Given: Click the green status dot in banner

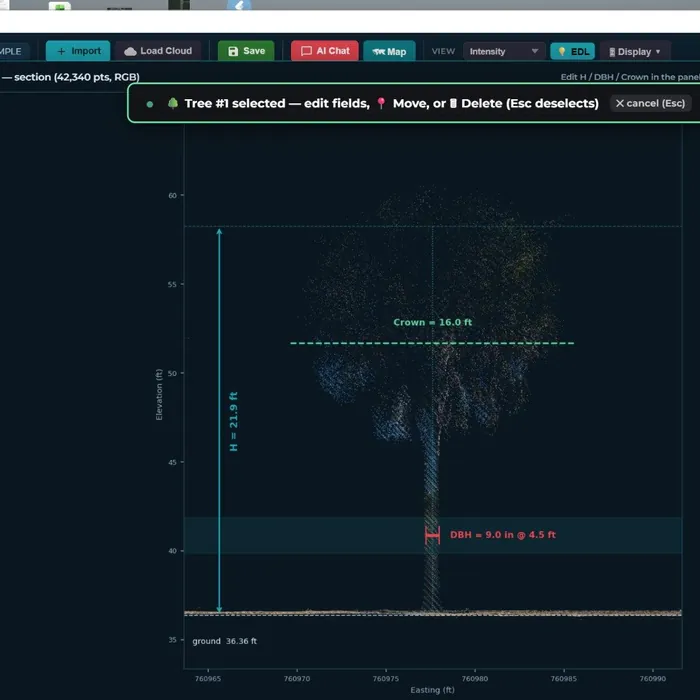Looking at the screenshot, I should (150, 104).
